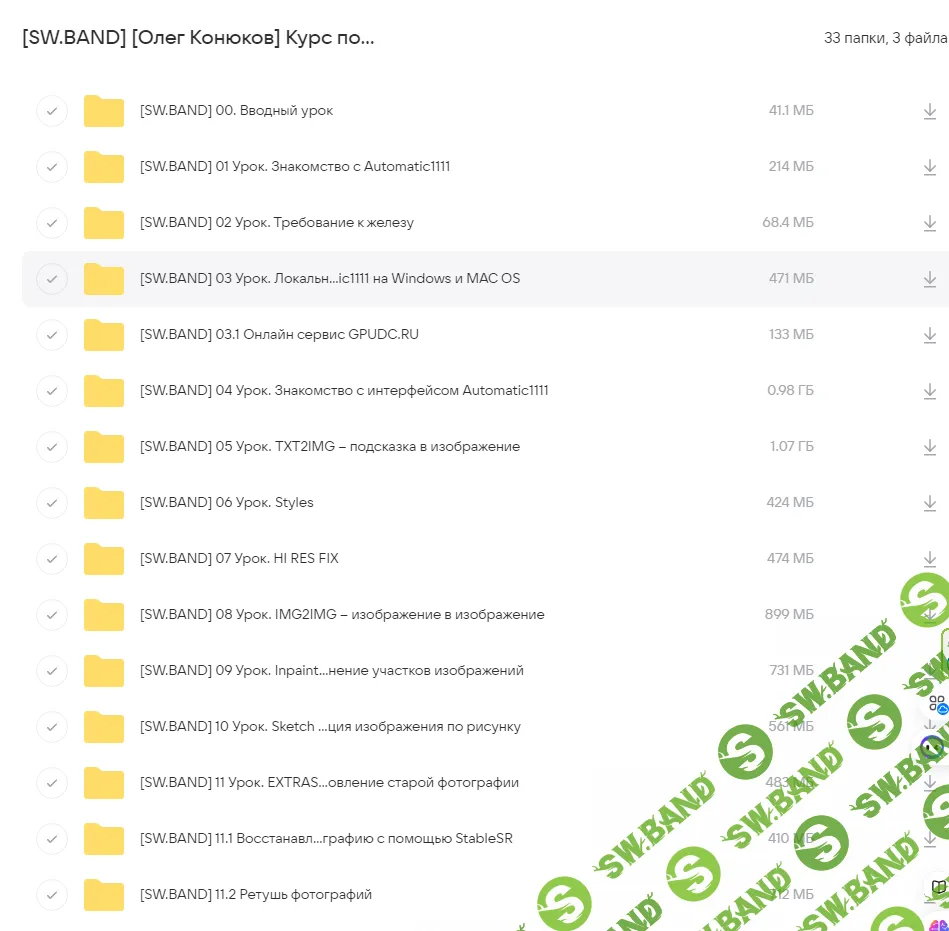Click download arrow for 02 Урок Требование к железу
Viewport: 949px width, 931px height.
[929, 223]
